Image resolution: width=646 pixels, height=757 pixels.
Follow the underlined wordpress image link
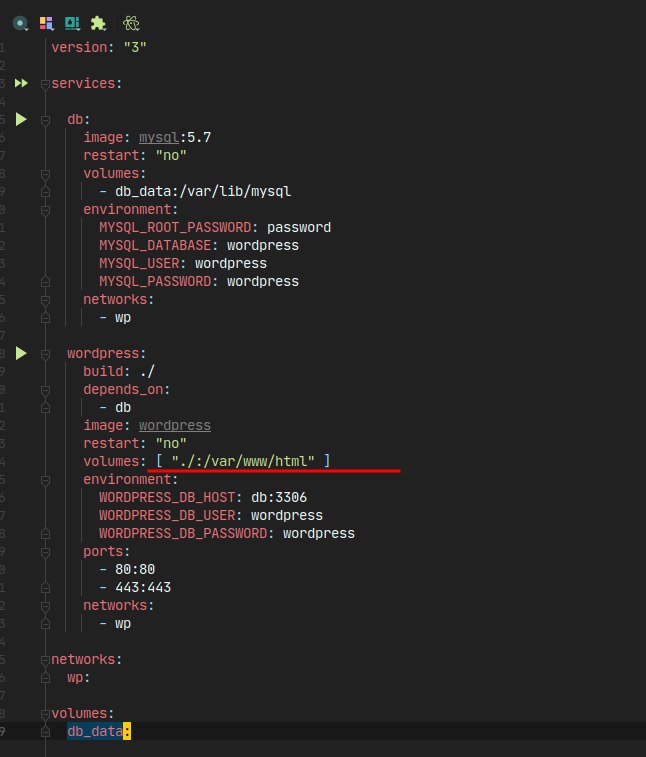(175, 425)
